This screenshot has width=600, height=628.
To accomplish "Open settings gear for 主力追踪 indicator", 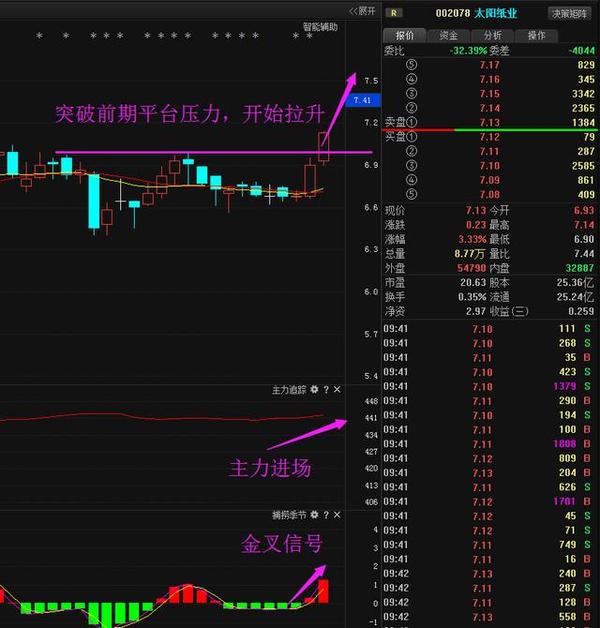I will pos(314,389).
